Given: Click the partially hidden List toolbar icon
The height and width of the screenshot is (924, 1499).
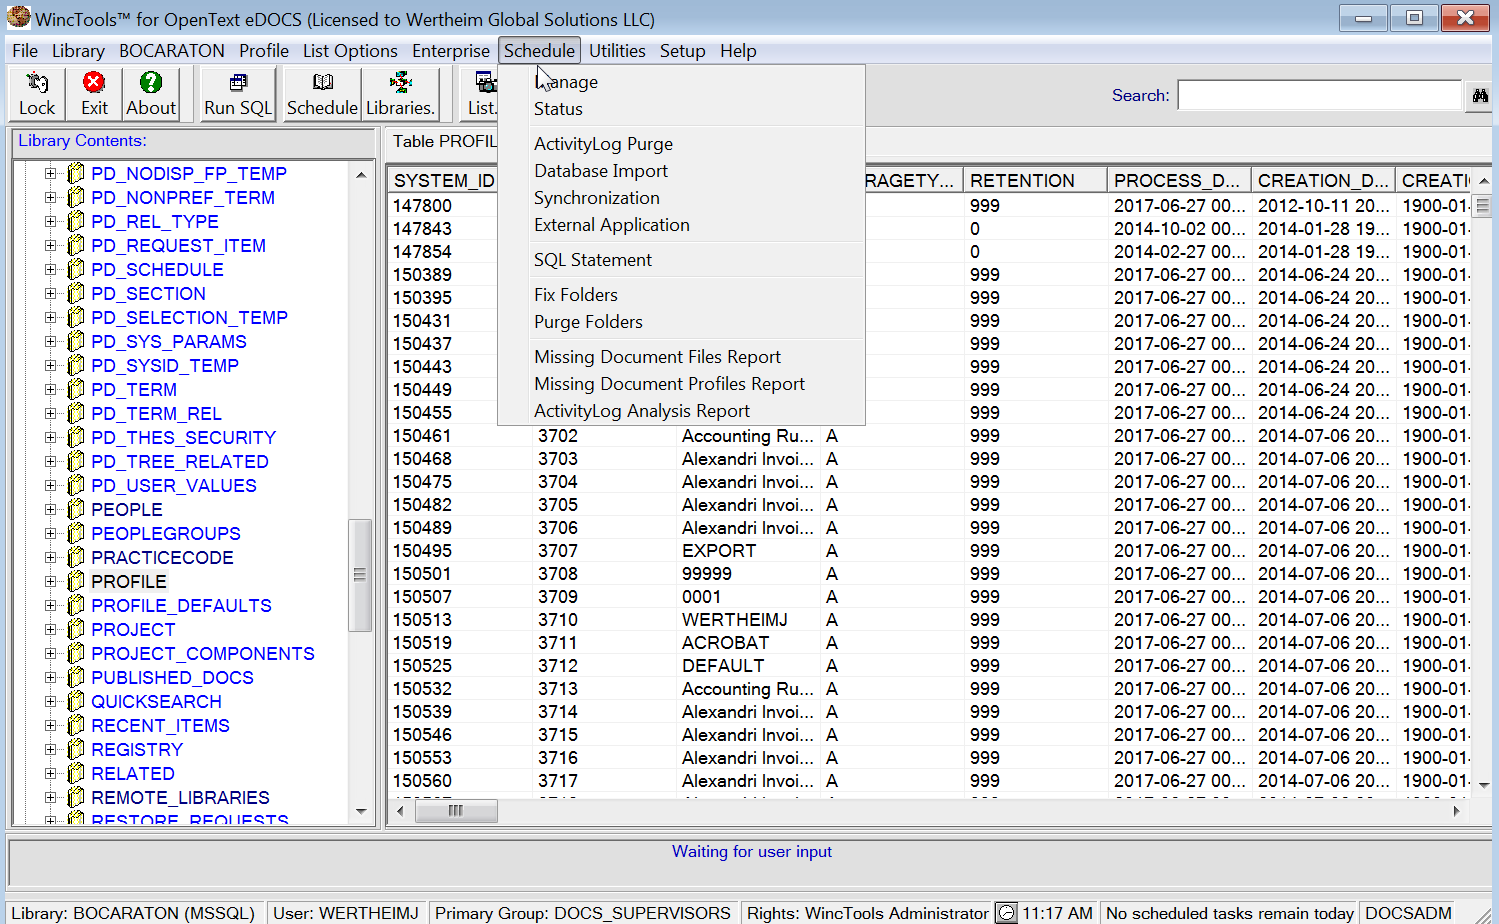Looking at the screenshot, I should 485,82.
